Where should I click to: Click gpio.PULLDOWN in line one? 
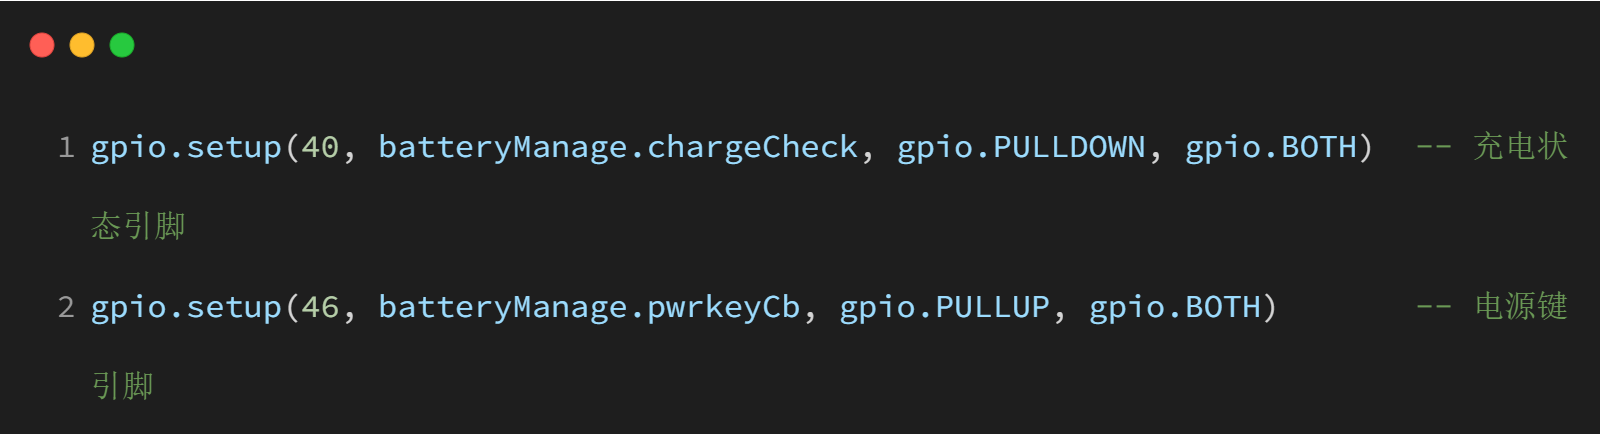tap(1021, 148)
